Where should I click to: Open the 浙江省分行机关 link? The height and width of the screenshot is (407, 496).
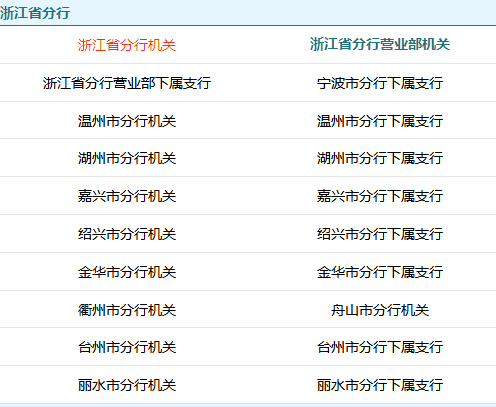click(x=127, y=45)
